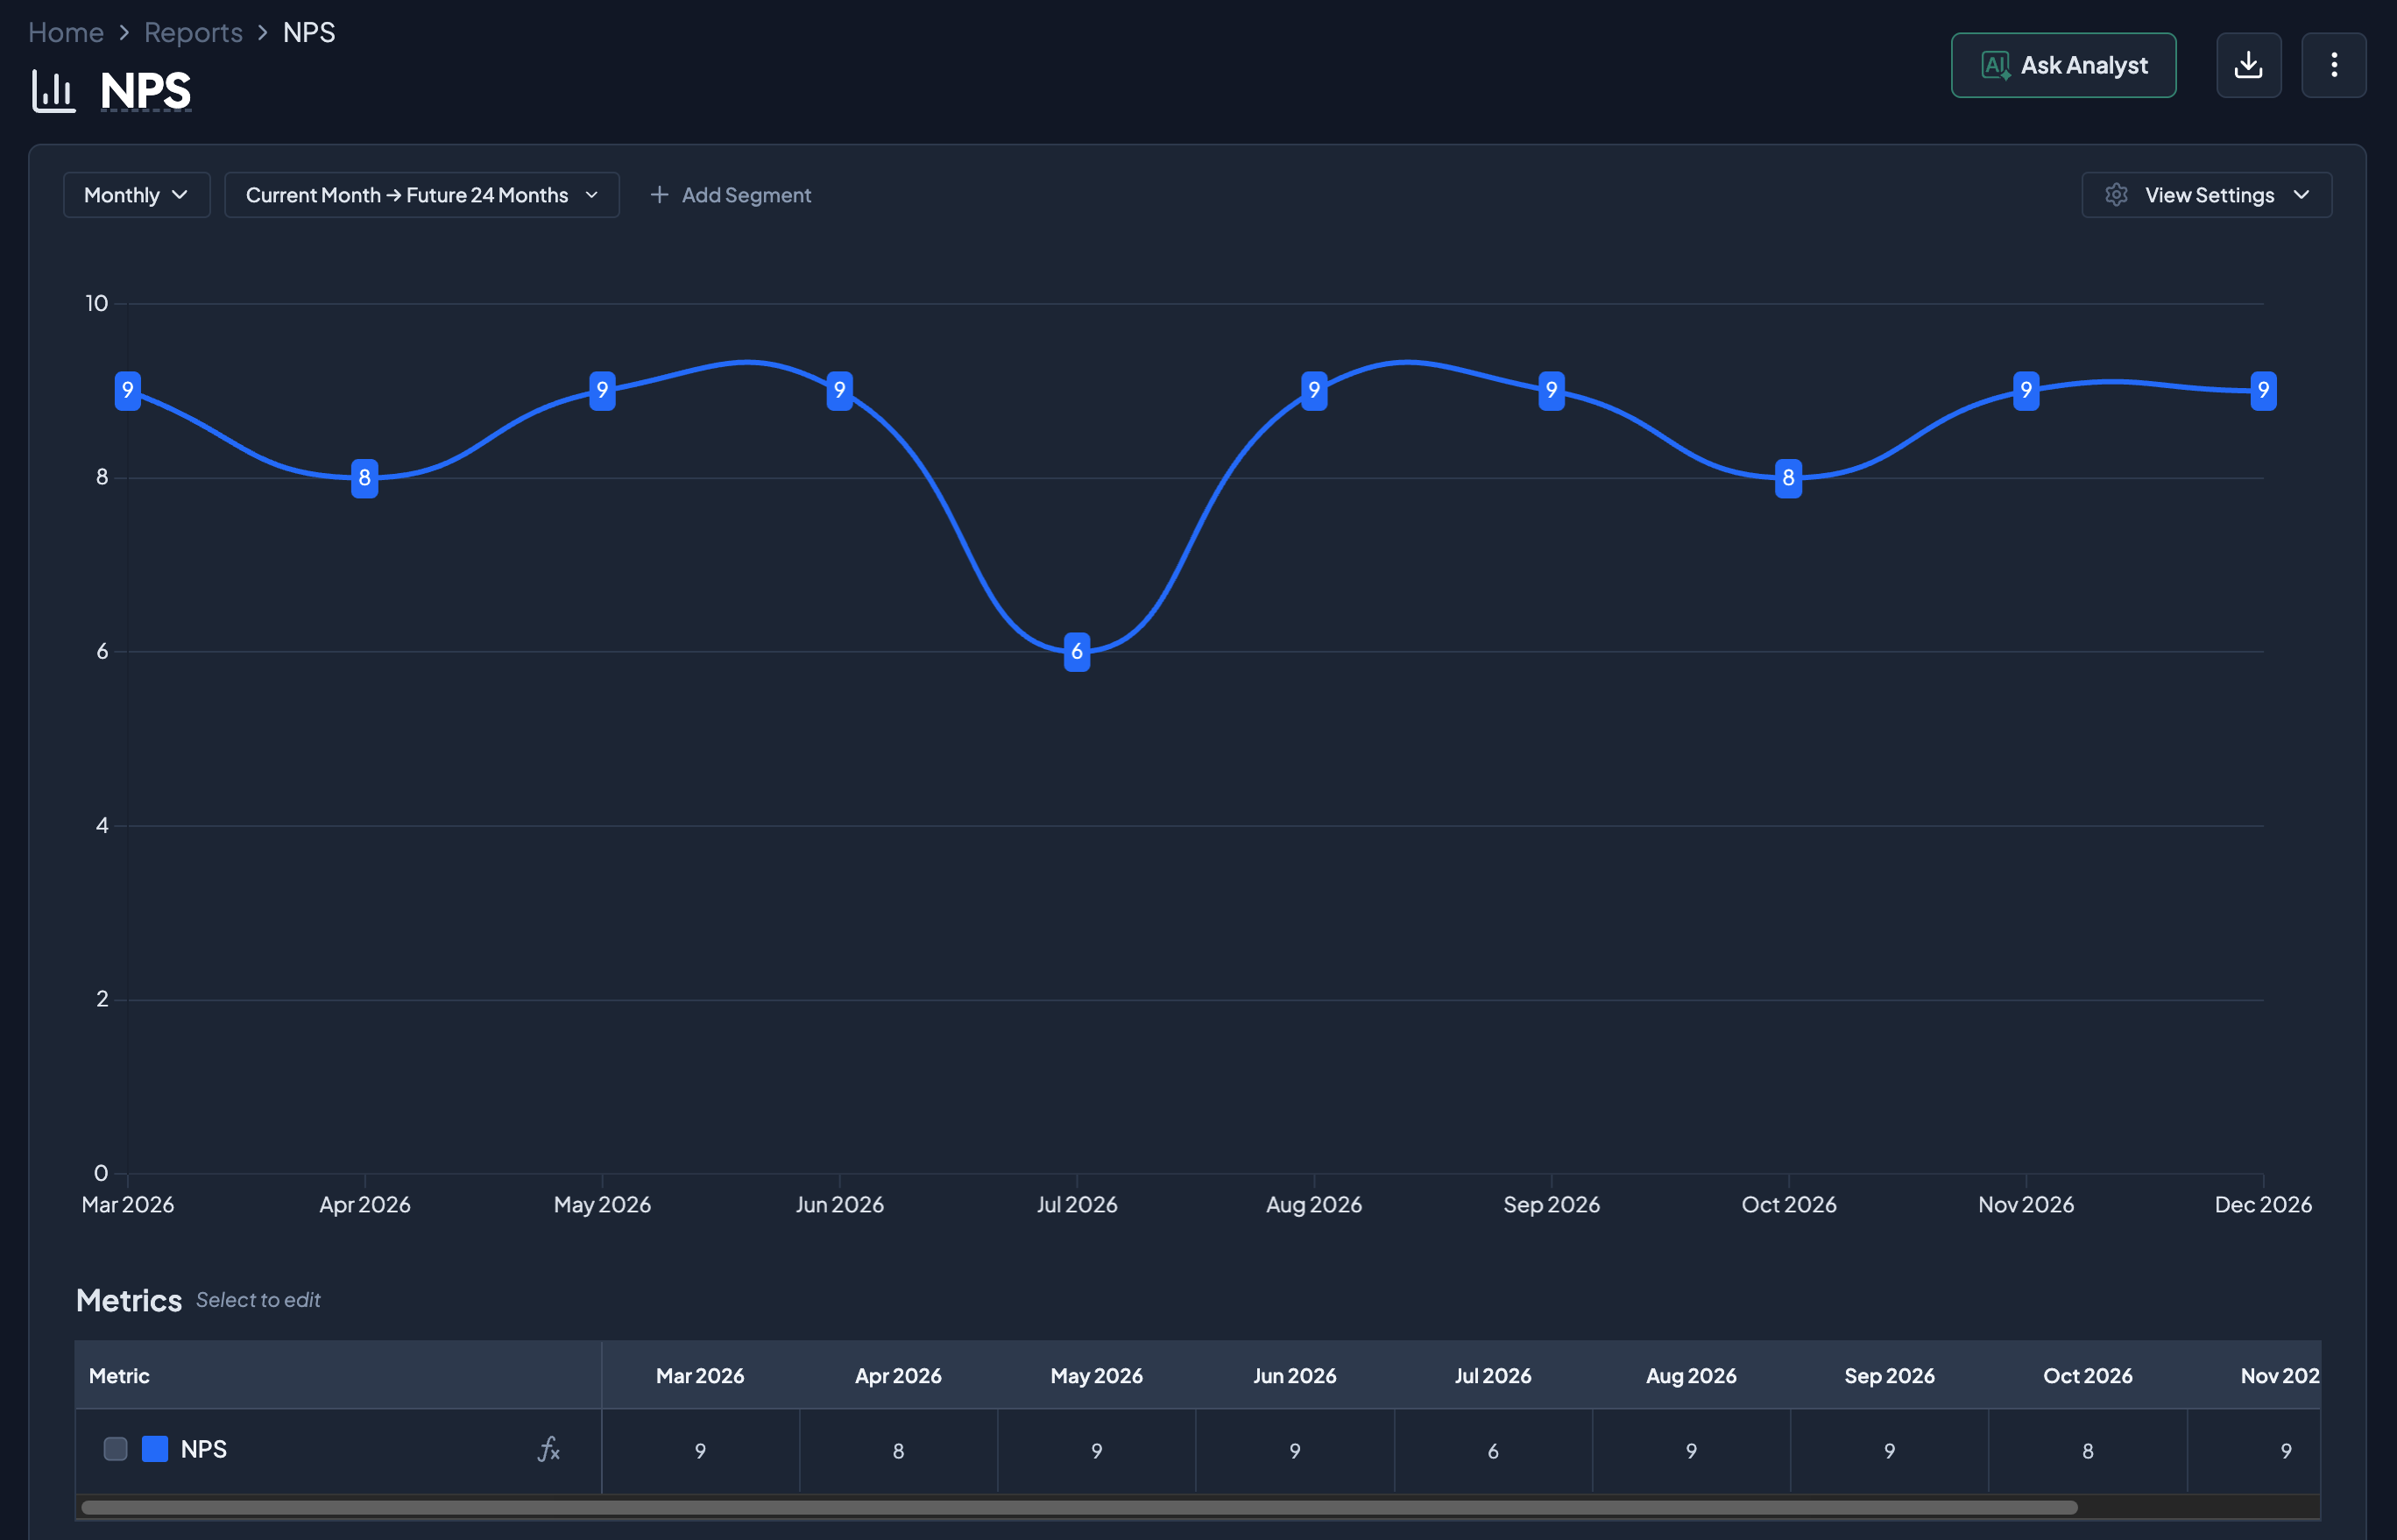Click the Jul 2026 data point labeled 6
Viewport: 2397px width, 1540px height.
pyautogui.click(x=1076, y=652)
